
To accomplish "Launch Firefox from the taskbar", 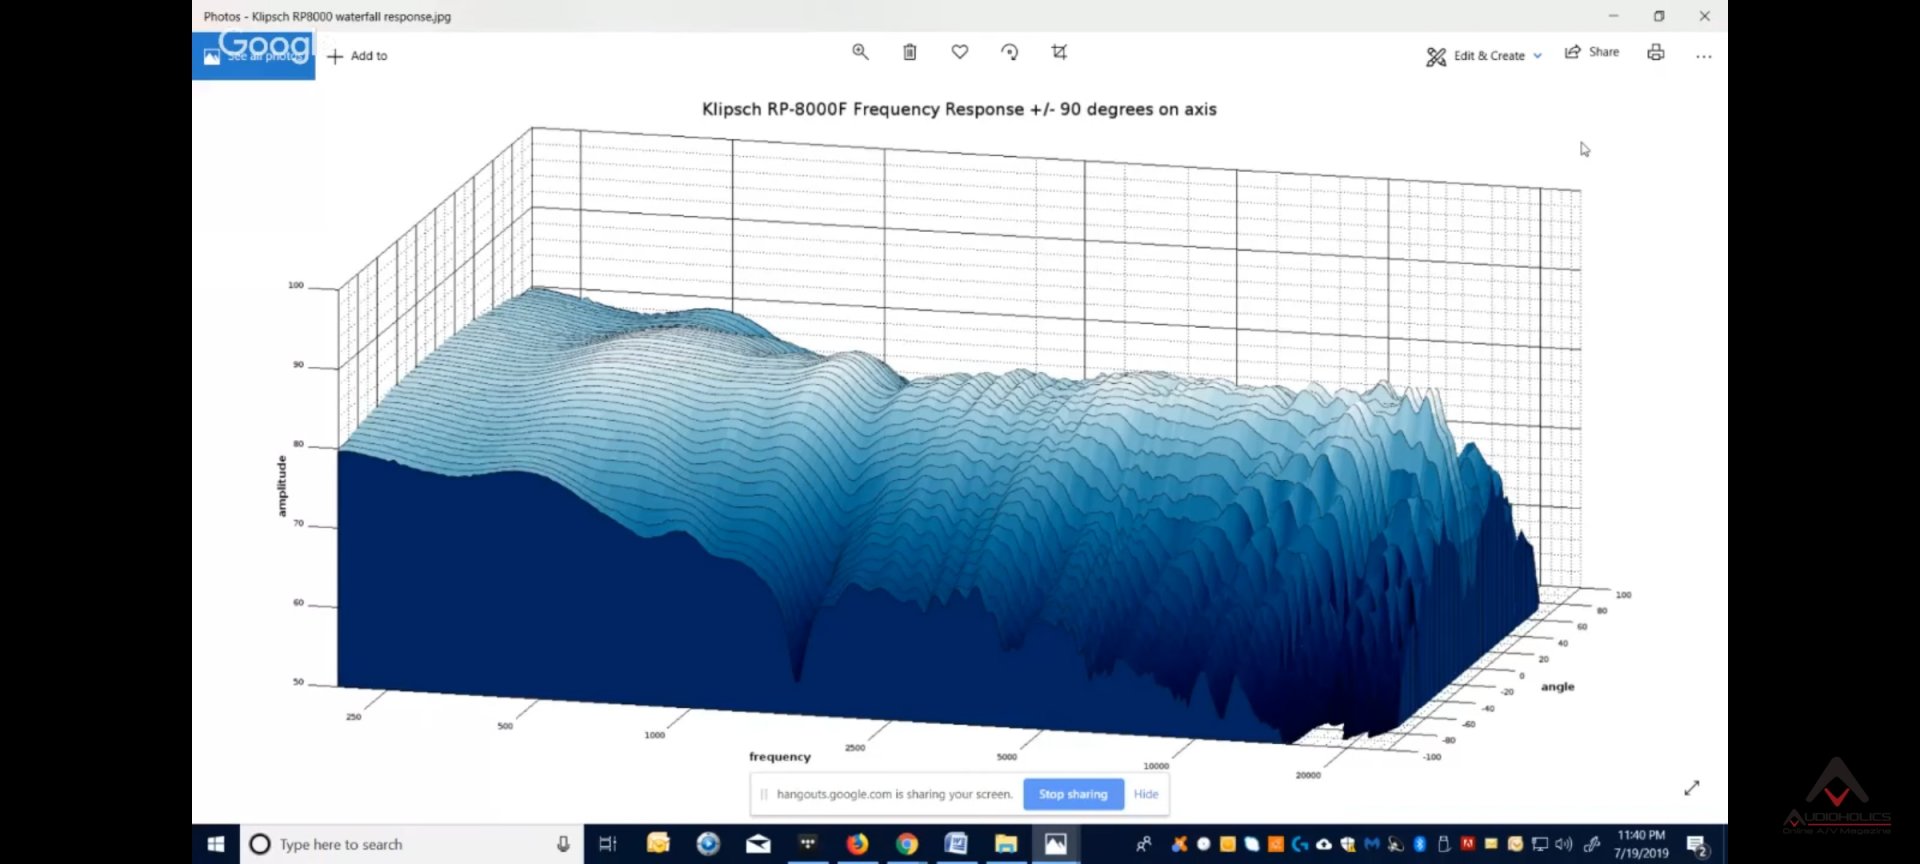I will tap(857, 844).
